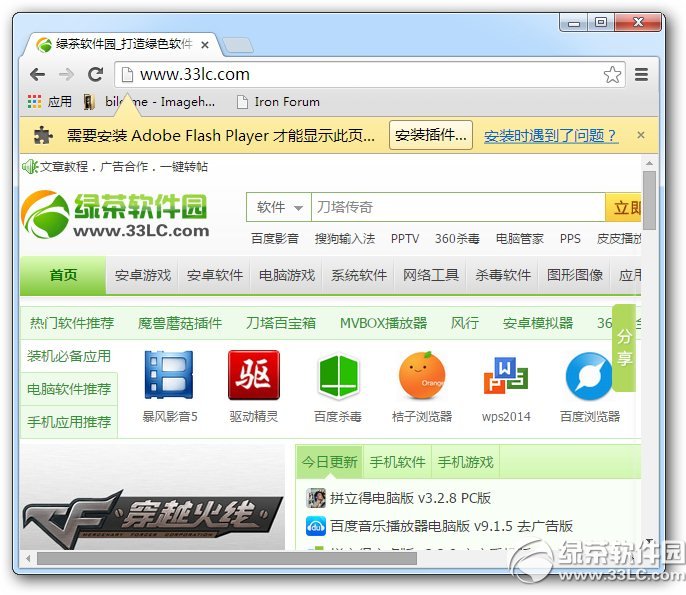Select the 电脑游戏 navigation tab
686x595 pixels.
287,275
